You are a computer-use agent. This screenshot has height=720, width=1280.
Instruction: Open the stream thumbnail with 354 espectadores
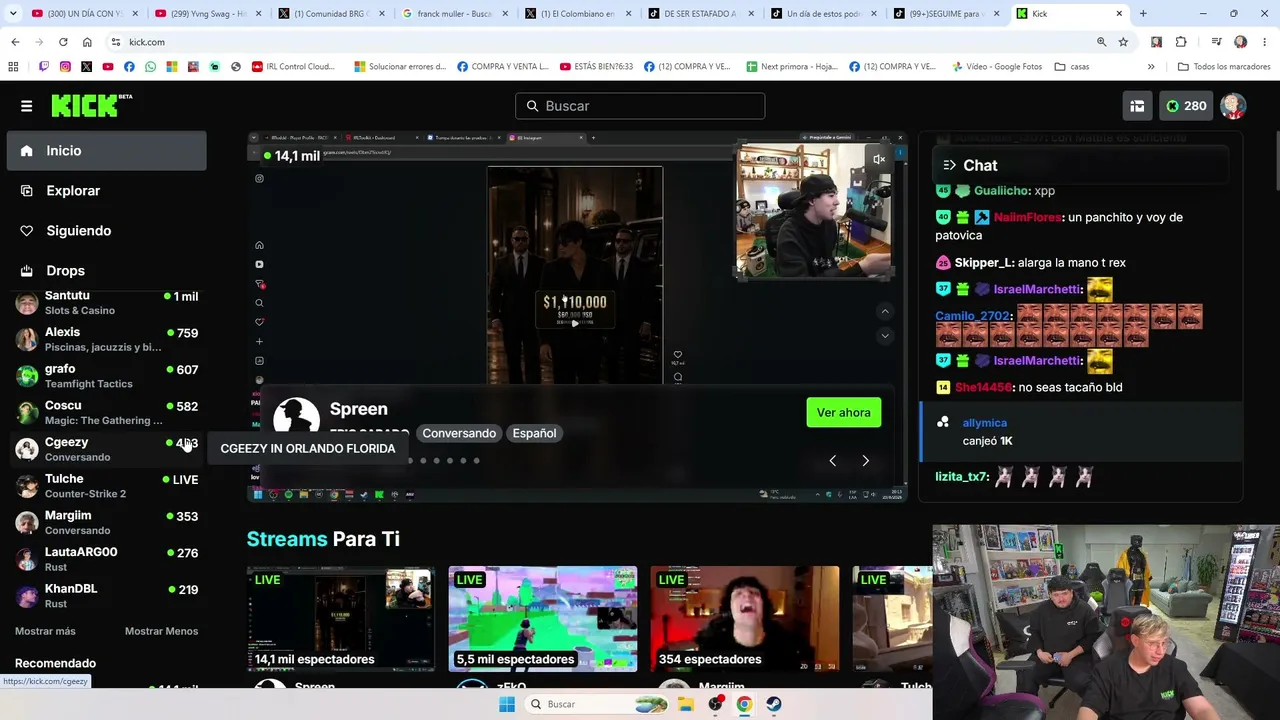point(745,619)
